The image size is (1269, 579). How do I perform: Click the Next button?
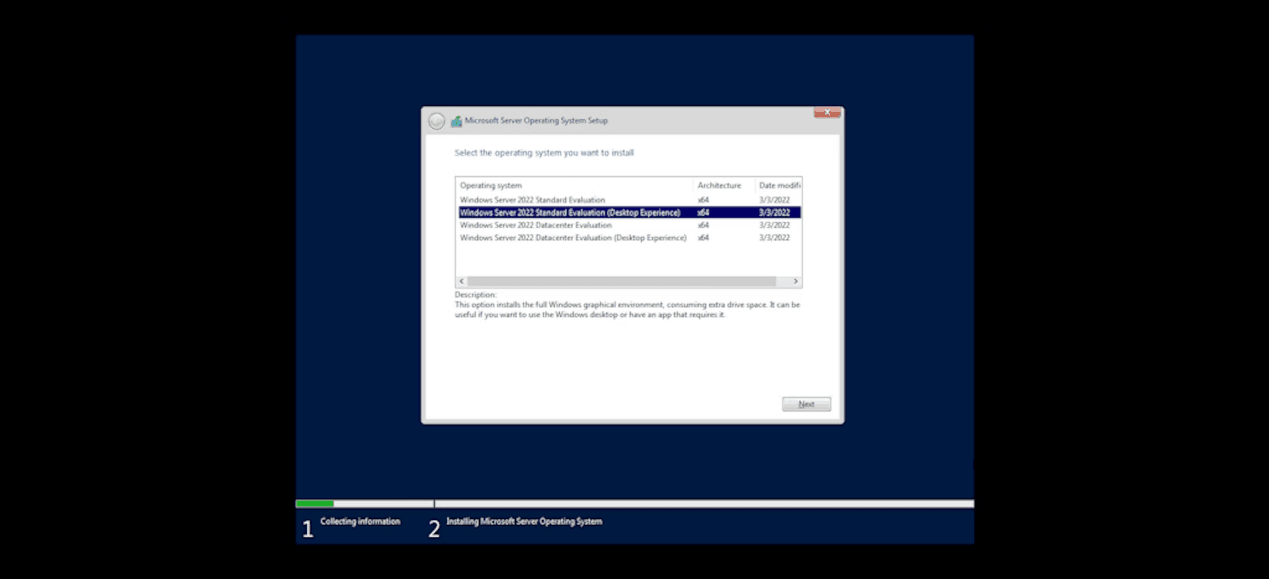pos(806,404)
